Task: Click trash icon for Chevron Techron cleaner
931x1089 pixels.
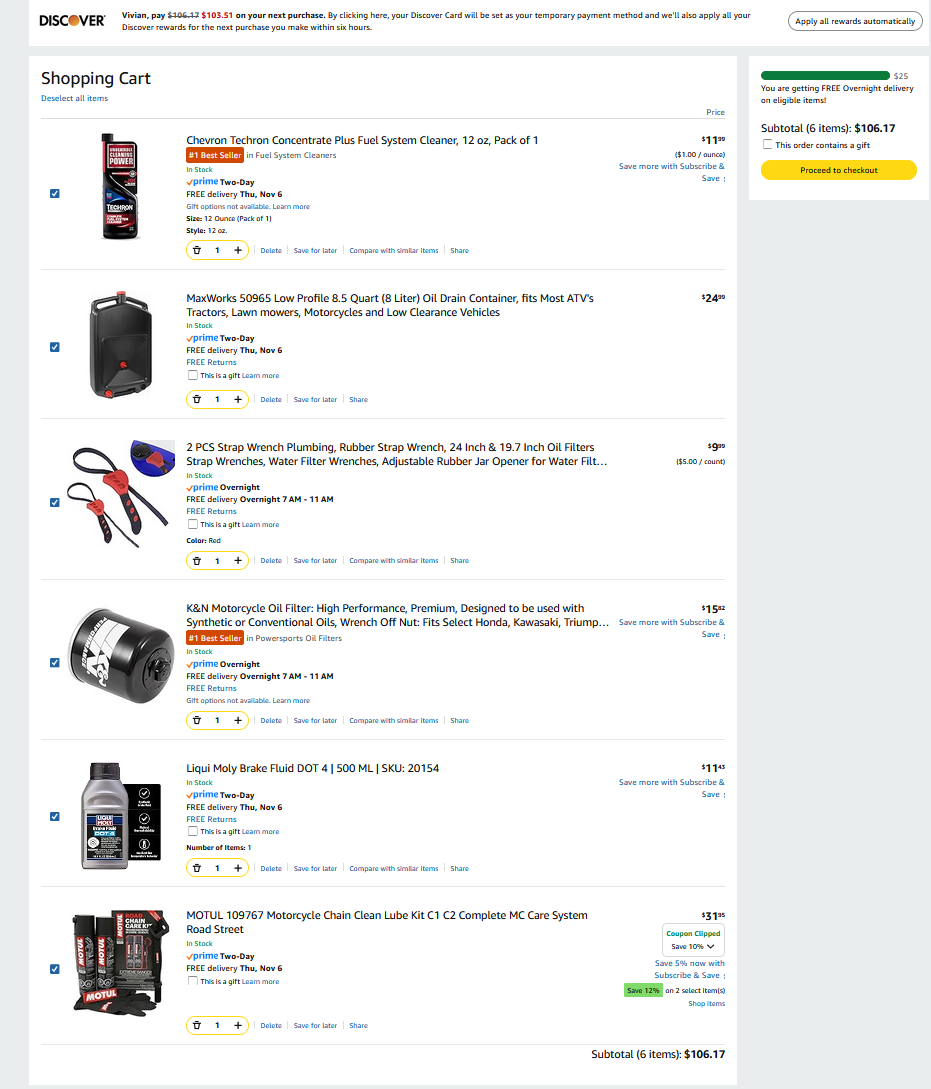Action: (197, 251)
